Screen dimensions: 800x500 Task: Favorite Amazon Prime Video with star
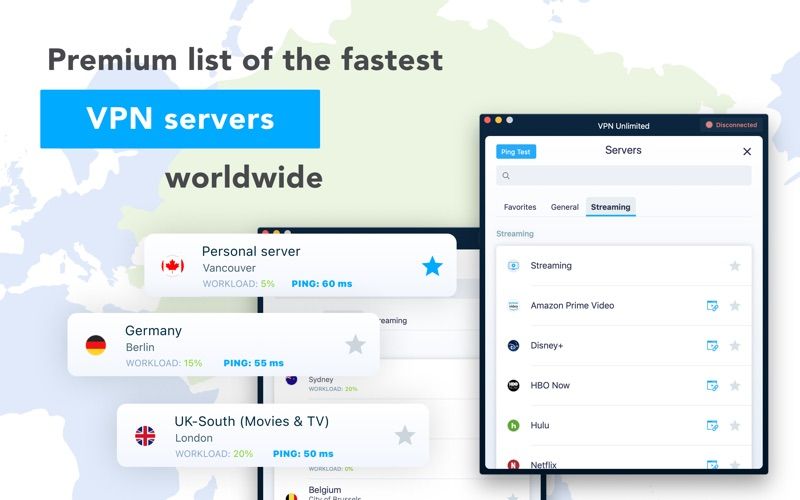pos(735,306)
